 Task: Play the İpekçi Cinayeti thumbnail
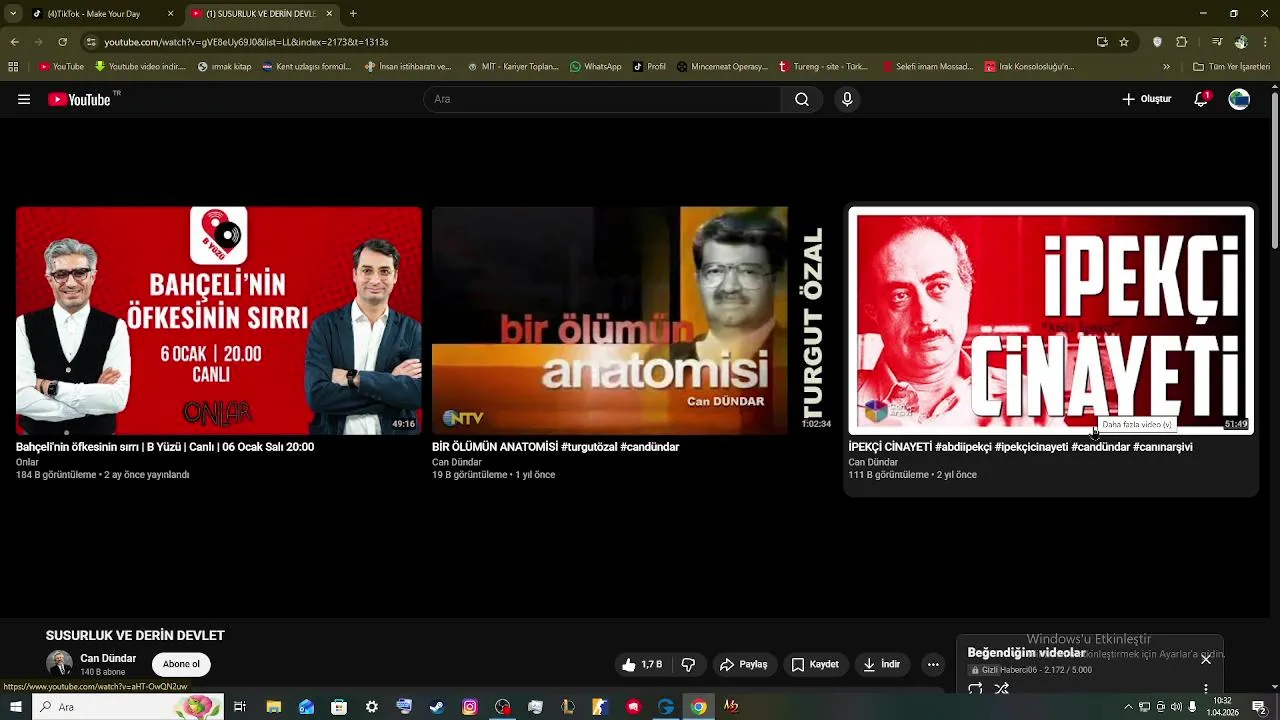pos(1051,320)
